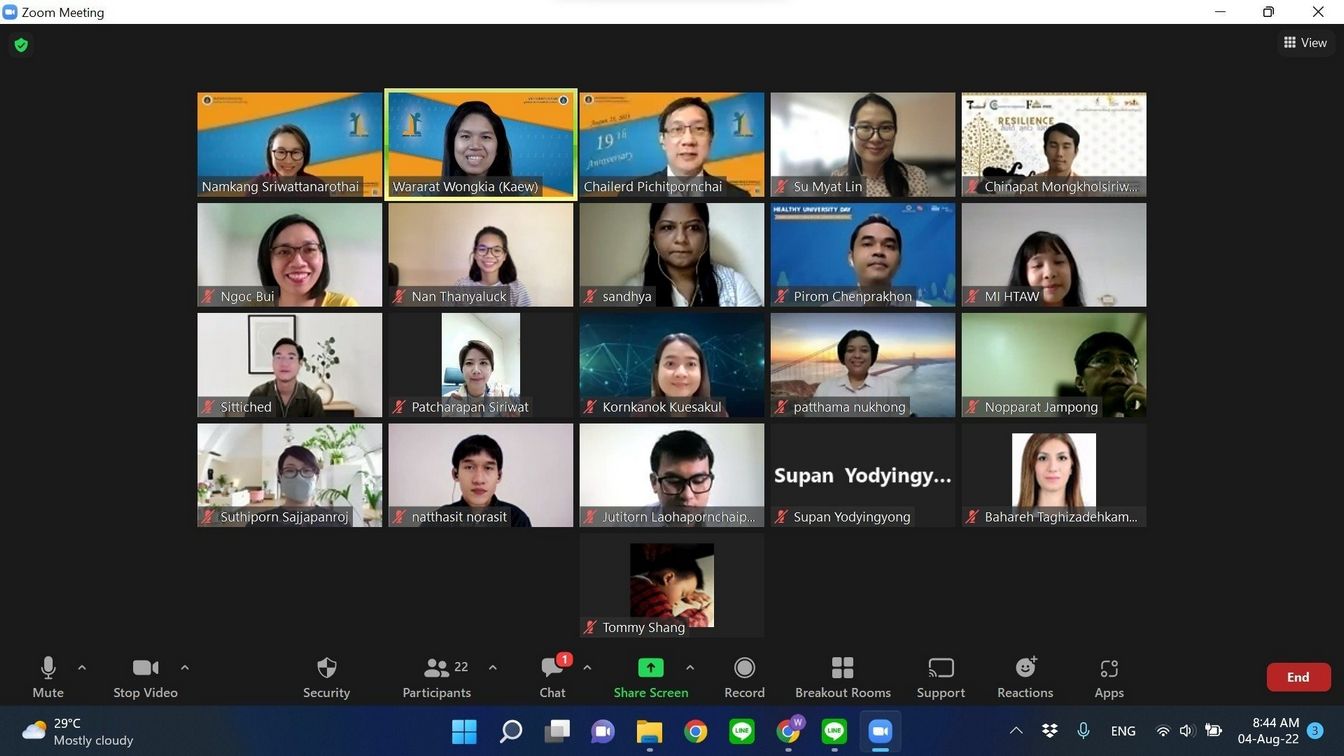
Task: Expand video options arrow beside Stop Video
Action: pyautogui.click(x=184, y=667)
